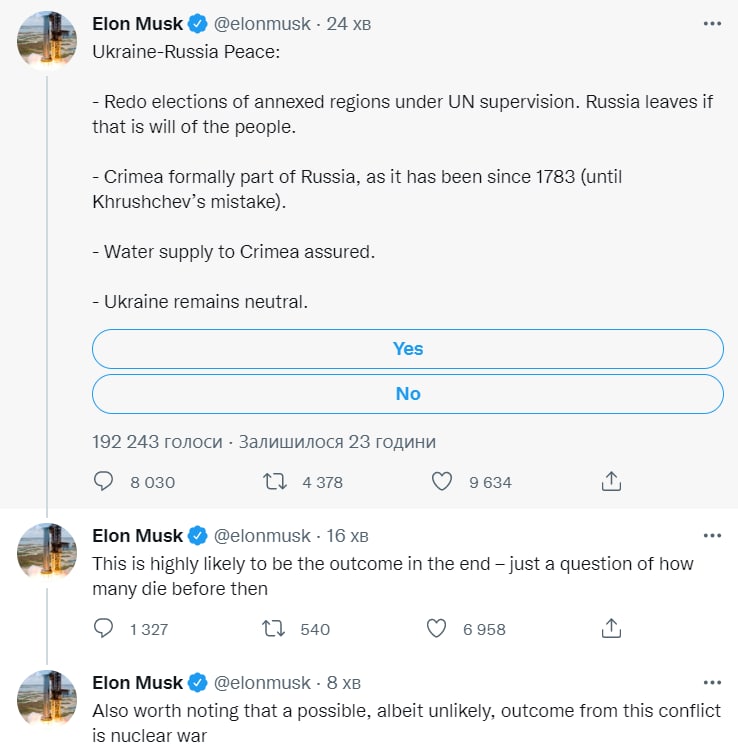Retweet the Ukraine-Russia Peace poll tweet
Screen dimensions: 738x753
275,481
